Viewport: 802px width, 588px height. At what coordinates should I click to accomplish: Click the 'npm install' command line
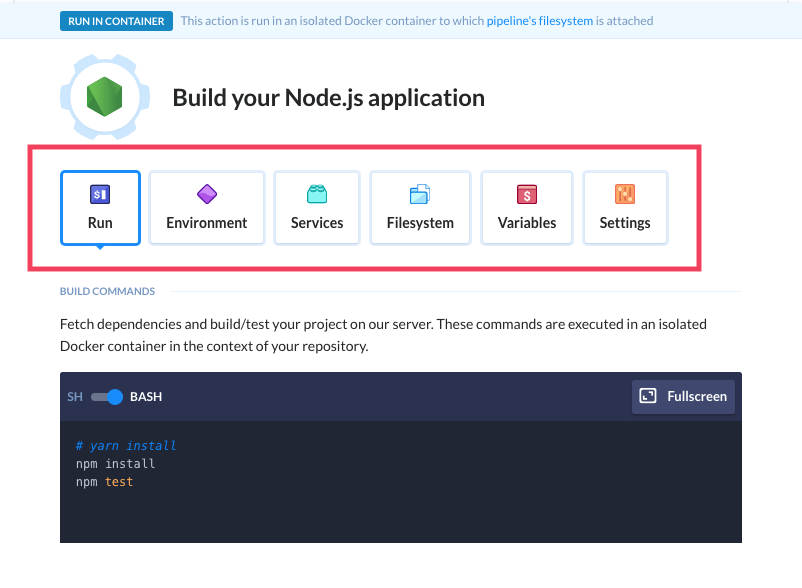[116, 464]
